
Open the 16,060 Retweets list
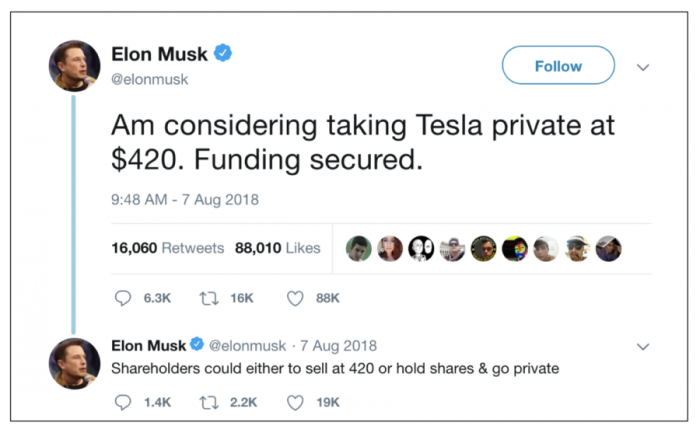click(x=168, y=248)
